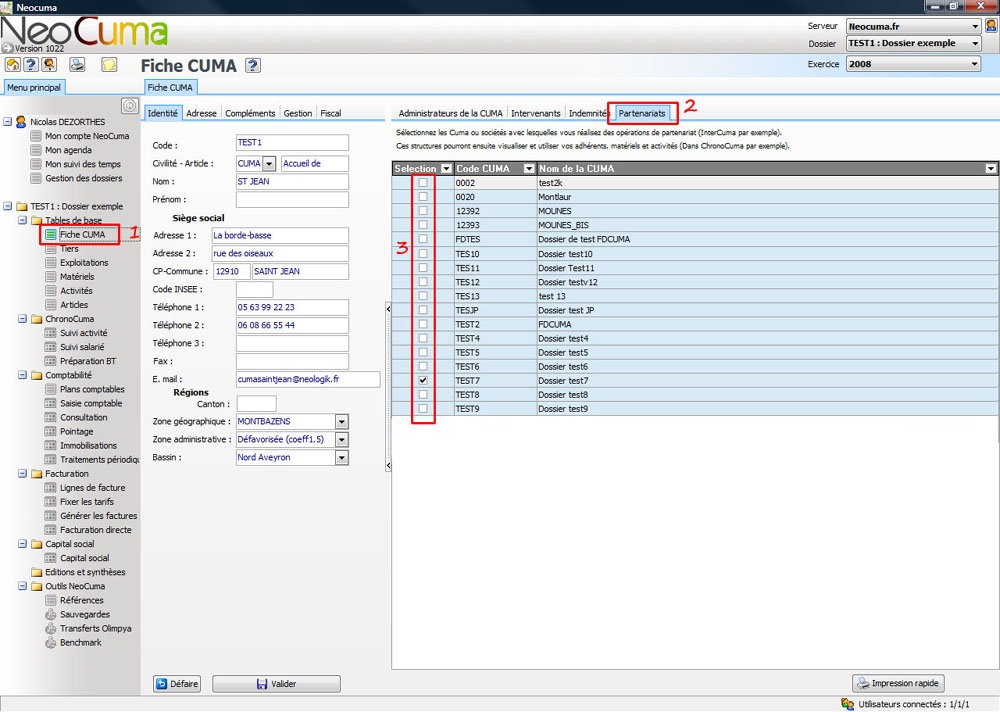Open the Civilité CUMA dropdown arrow
Screen dimensions: 1000x712
tap(269, 164)
